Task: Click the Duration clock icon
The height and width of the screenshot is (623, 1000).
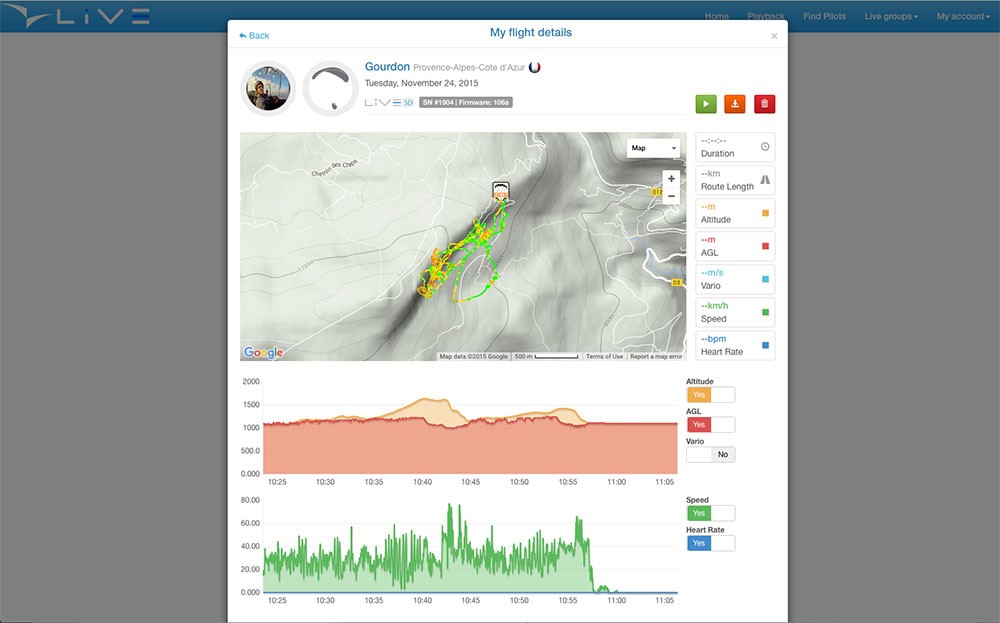Action: tap(765, 147)
